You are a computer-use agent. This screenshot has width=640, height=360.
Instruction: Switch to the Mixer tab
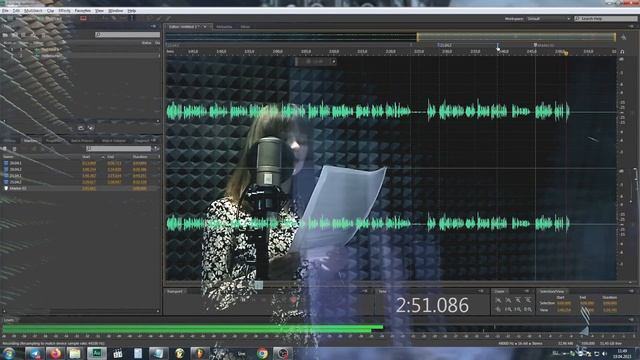click(x=245, y=27)
